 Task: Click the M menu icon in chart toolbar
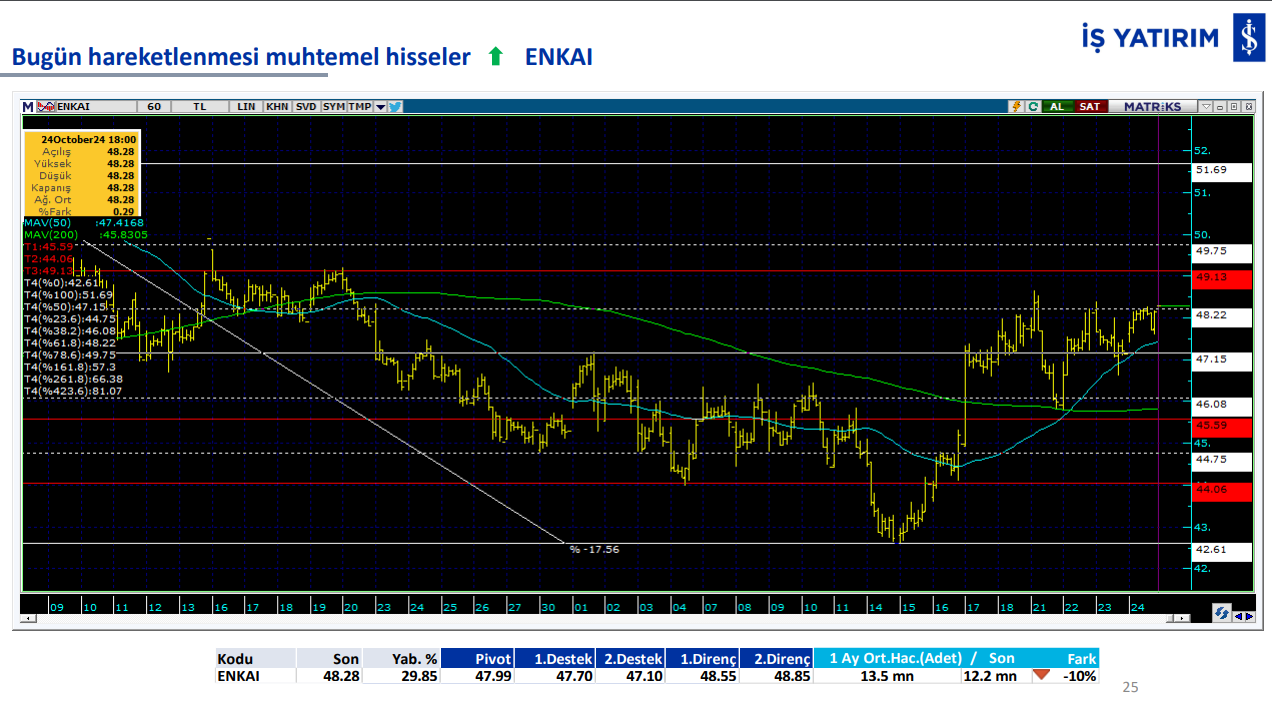point(28,106)
